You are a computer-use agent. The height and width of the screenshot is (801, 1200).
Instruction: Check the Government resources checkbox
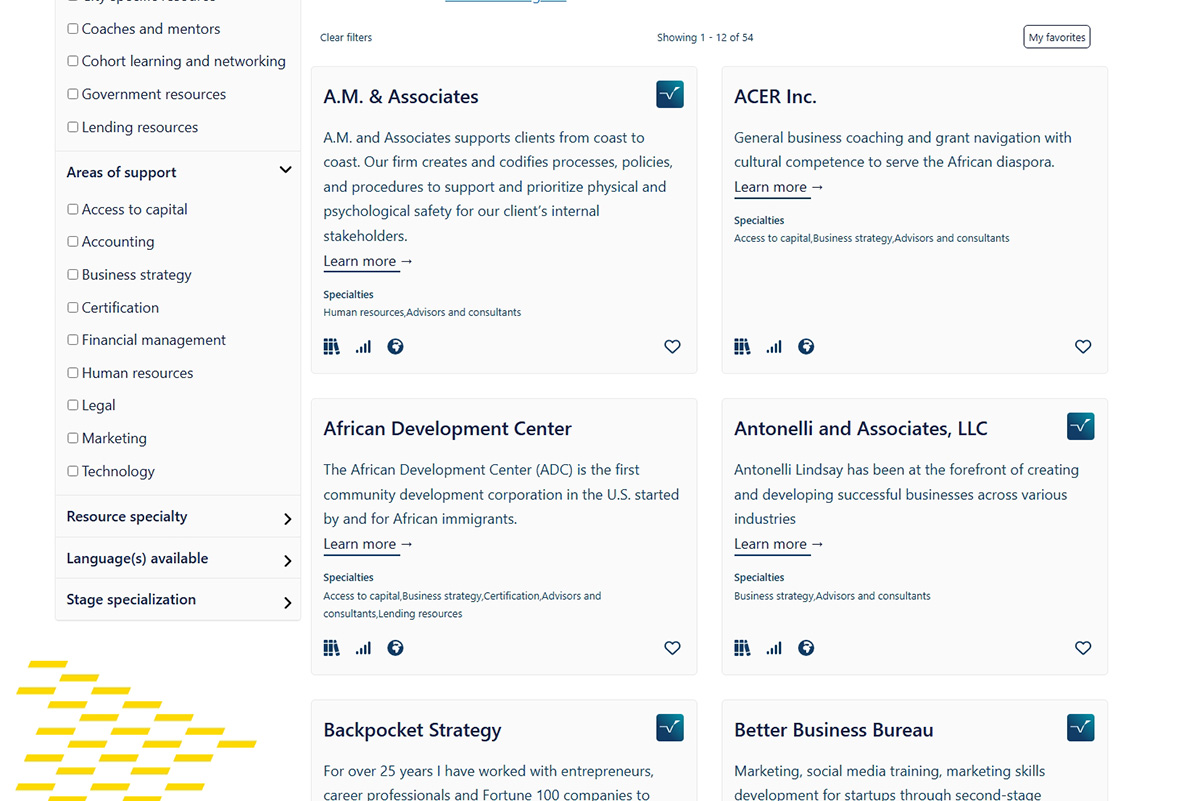(x=72, y=93)
